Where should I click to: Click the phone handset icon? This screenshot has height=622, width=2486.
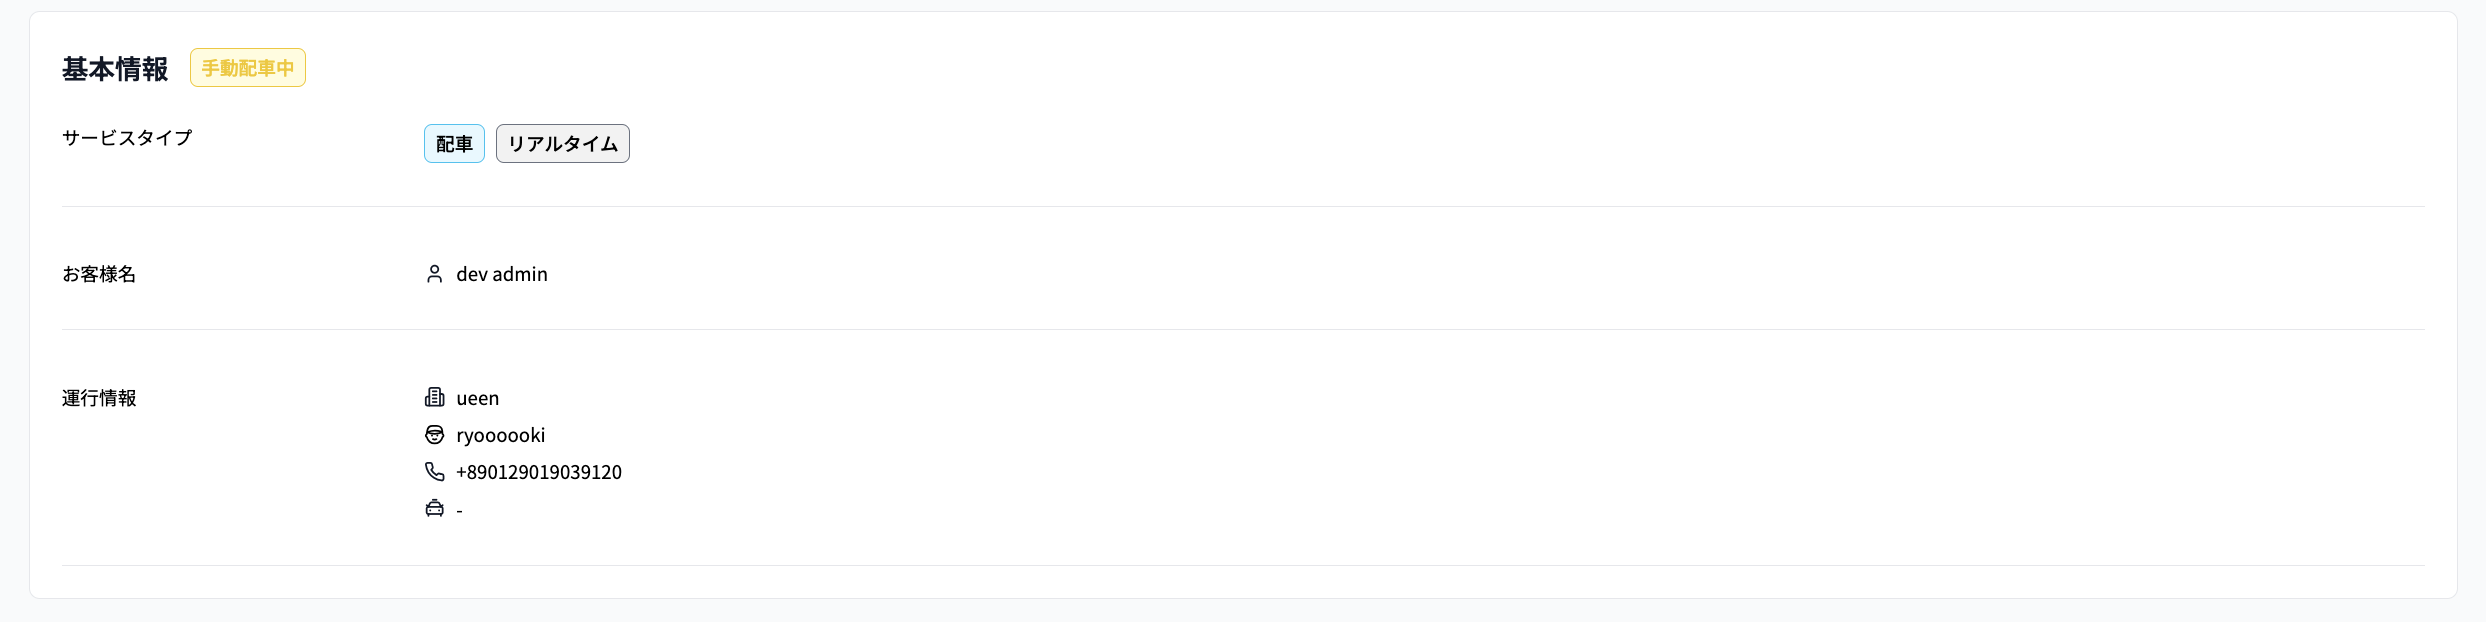(434, 471)
